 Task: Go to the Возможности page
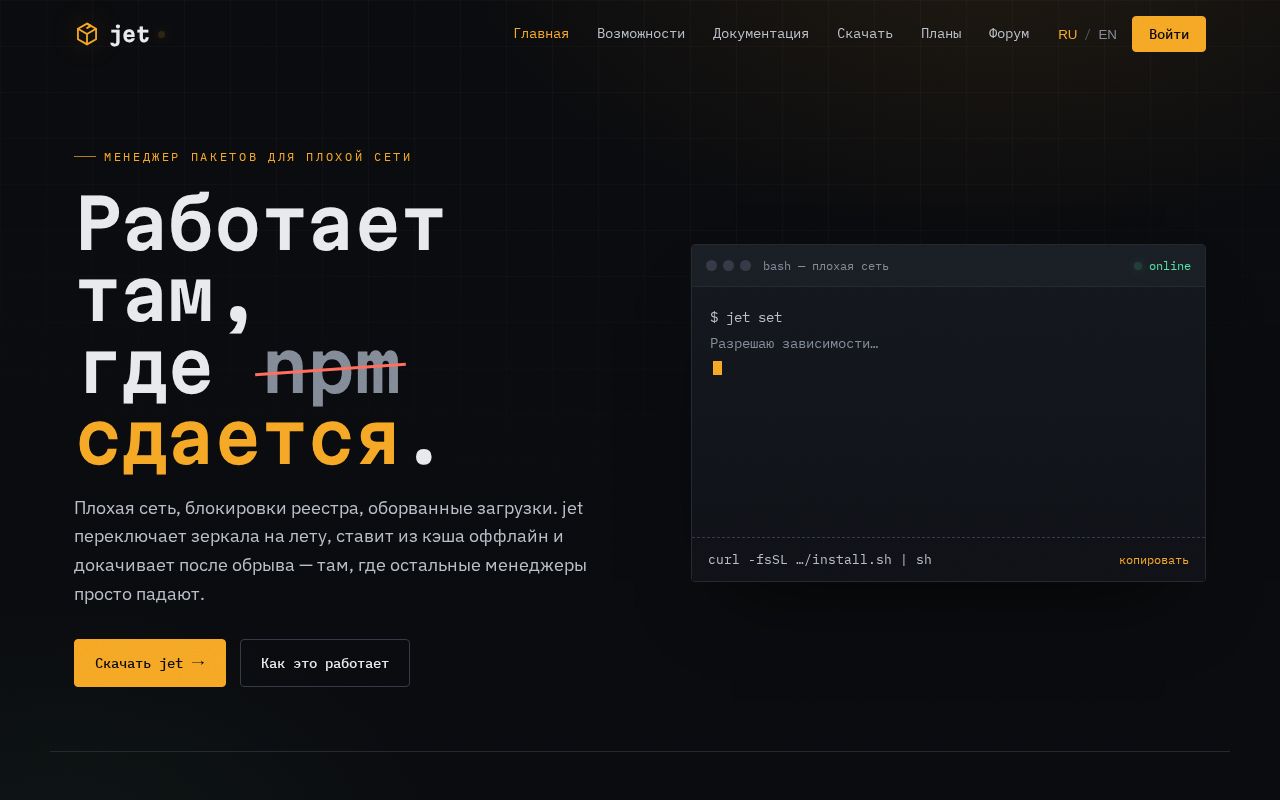[x=641, y=34]
